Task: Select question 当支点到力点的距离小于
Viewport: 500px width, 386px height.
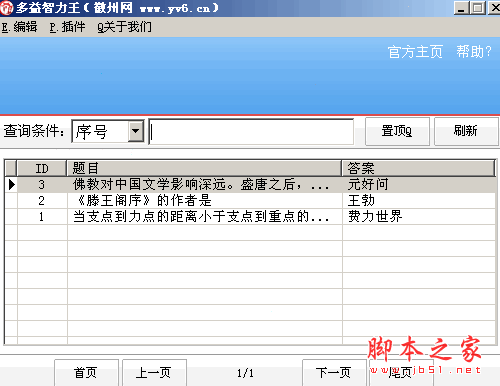Action: tap(205, 217)
